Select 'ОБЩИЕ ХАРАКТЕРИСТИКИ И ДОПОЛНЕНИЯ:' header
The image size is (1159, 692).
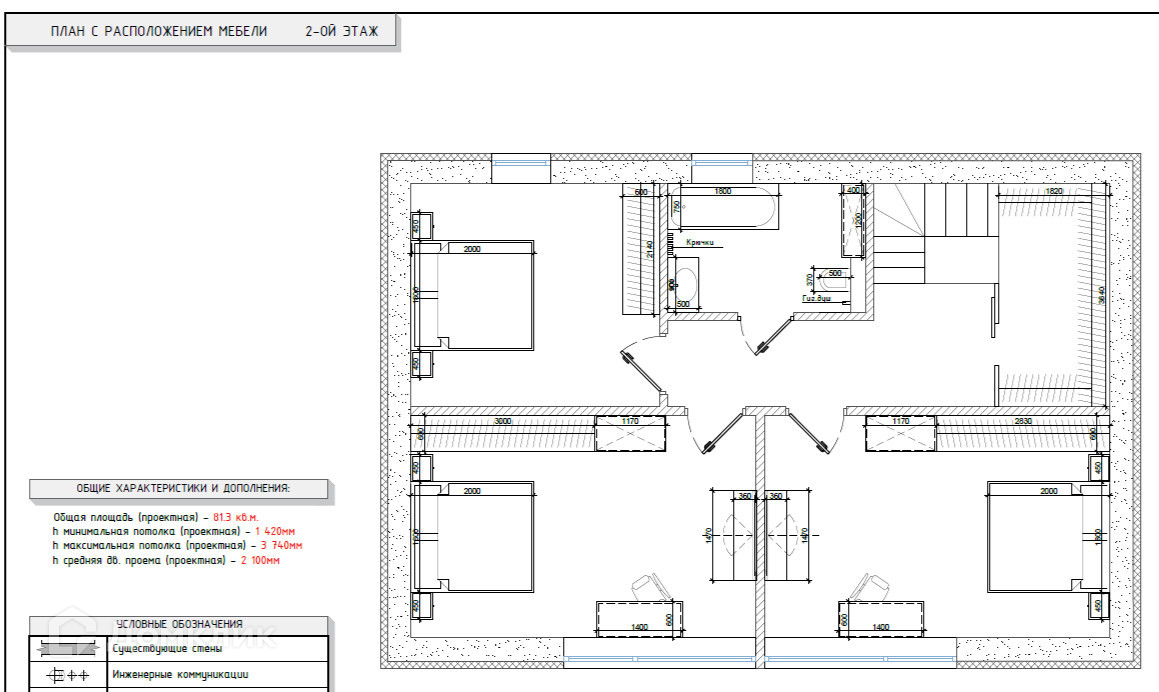pos(183,489)
